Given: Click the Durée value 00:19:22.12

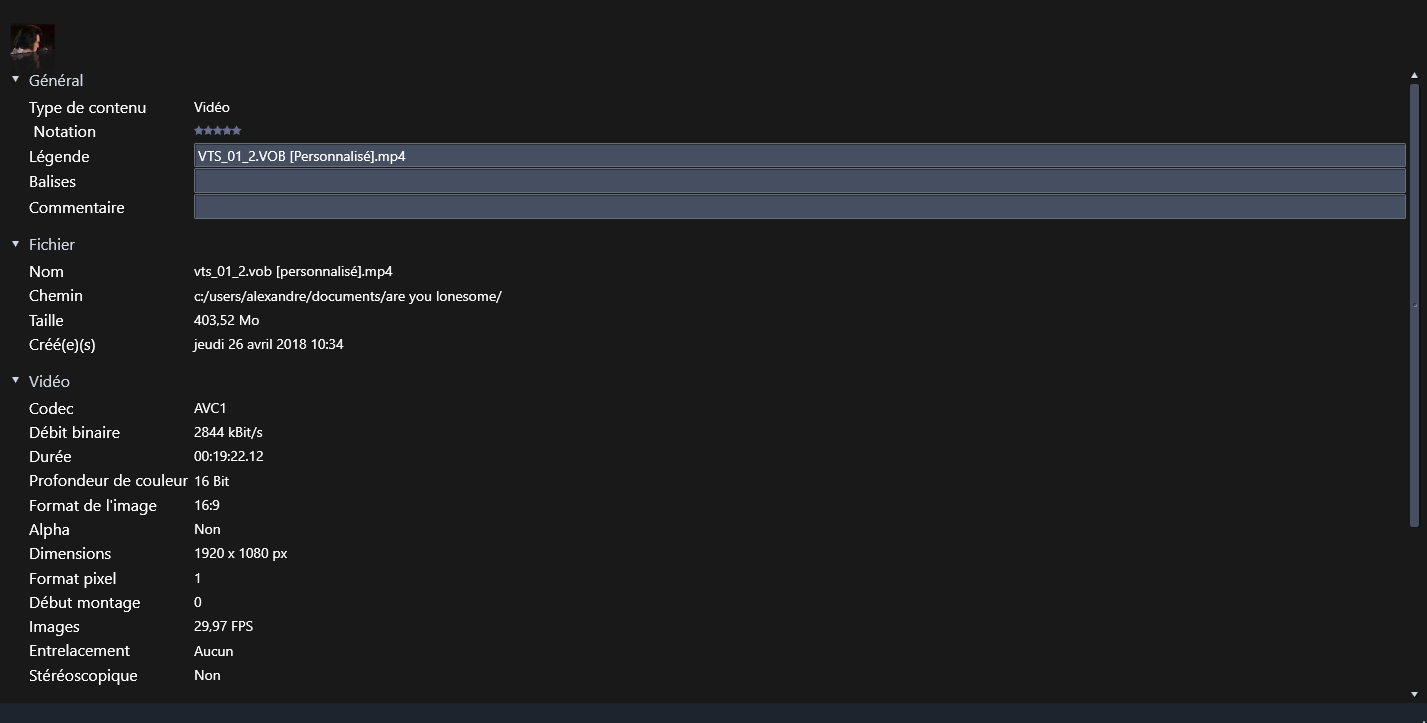Looking at the screenshot, I should click(x=228, y=456).
